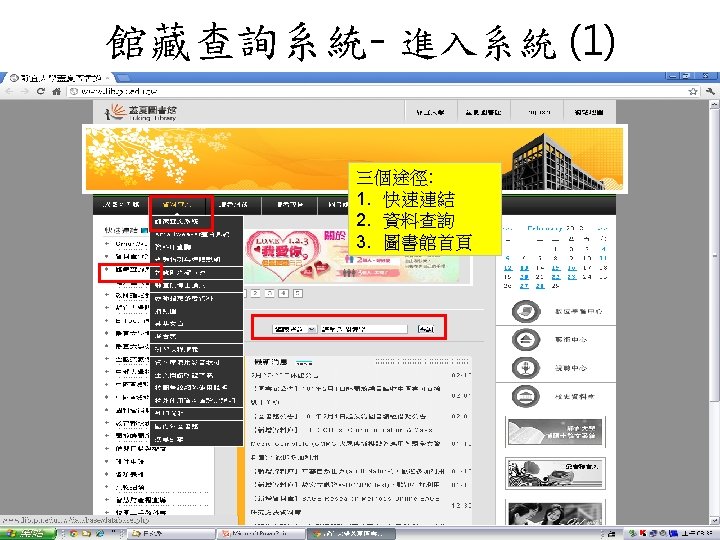Viewport: 720px width, 540px height.
Task: Go back with the browser back arrow
Action: (9, 91)
